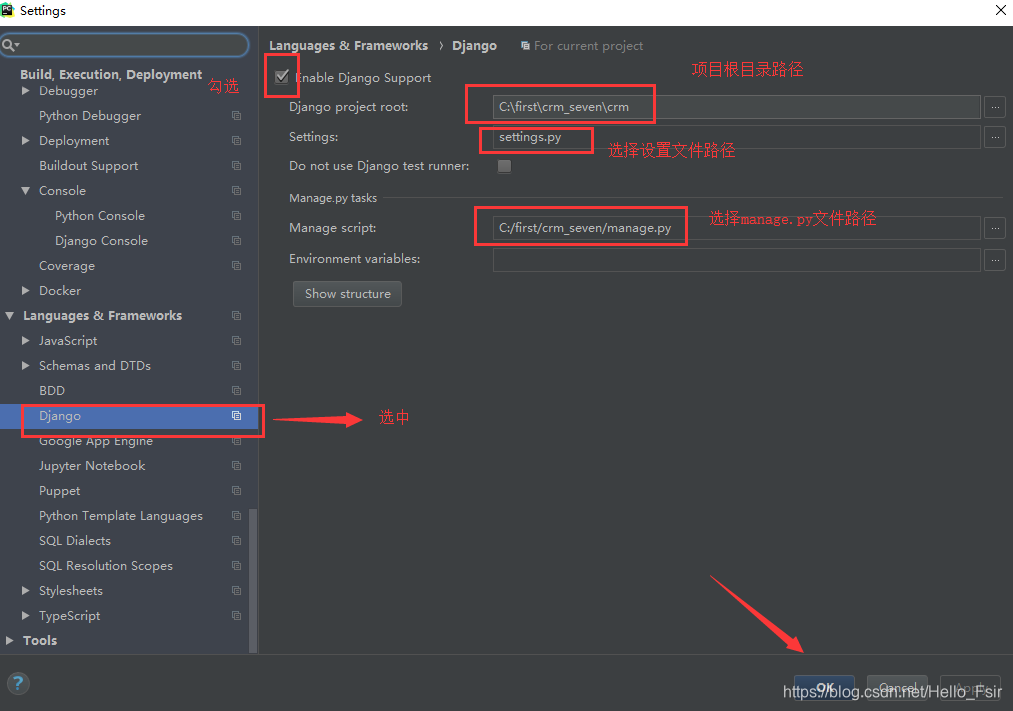
Task: Close the Settings dialog window
Action: point(1001,10)
